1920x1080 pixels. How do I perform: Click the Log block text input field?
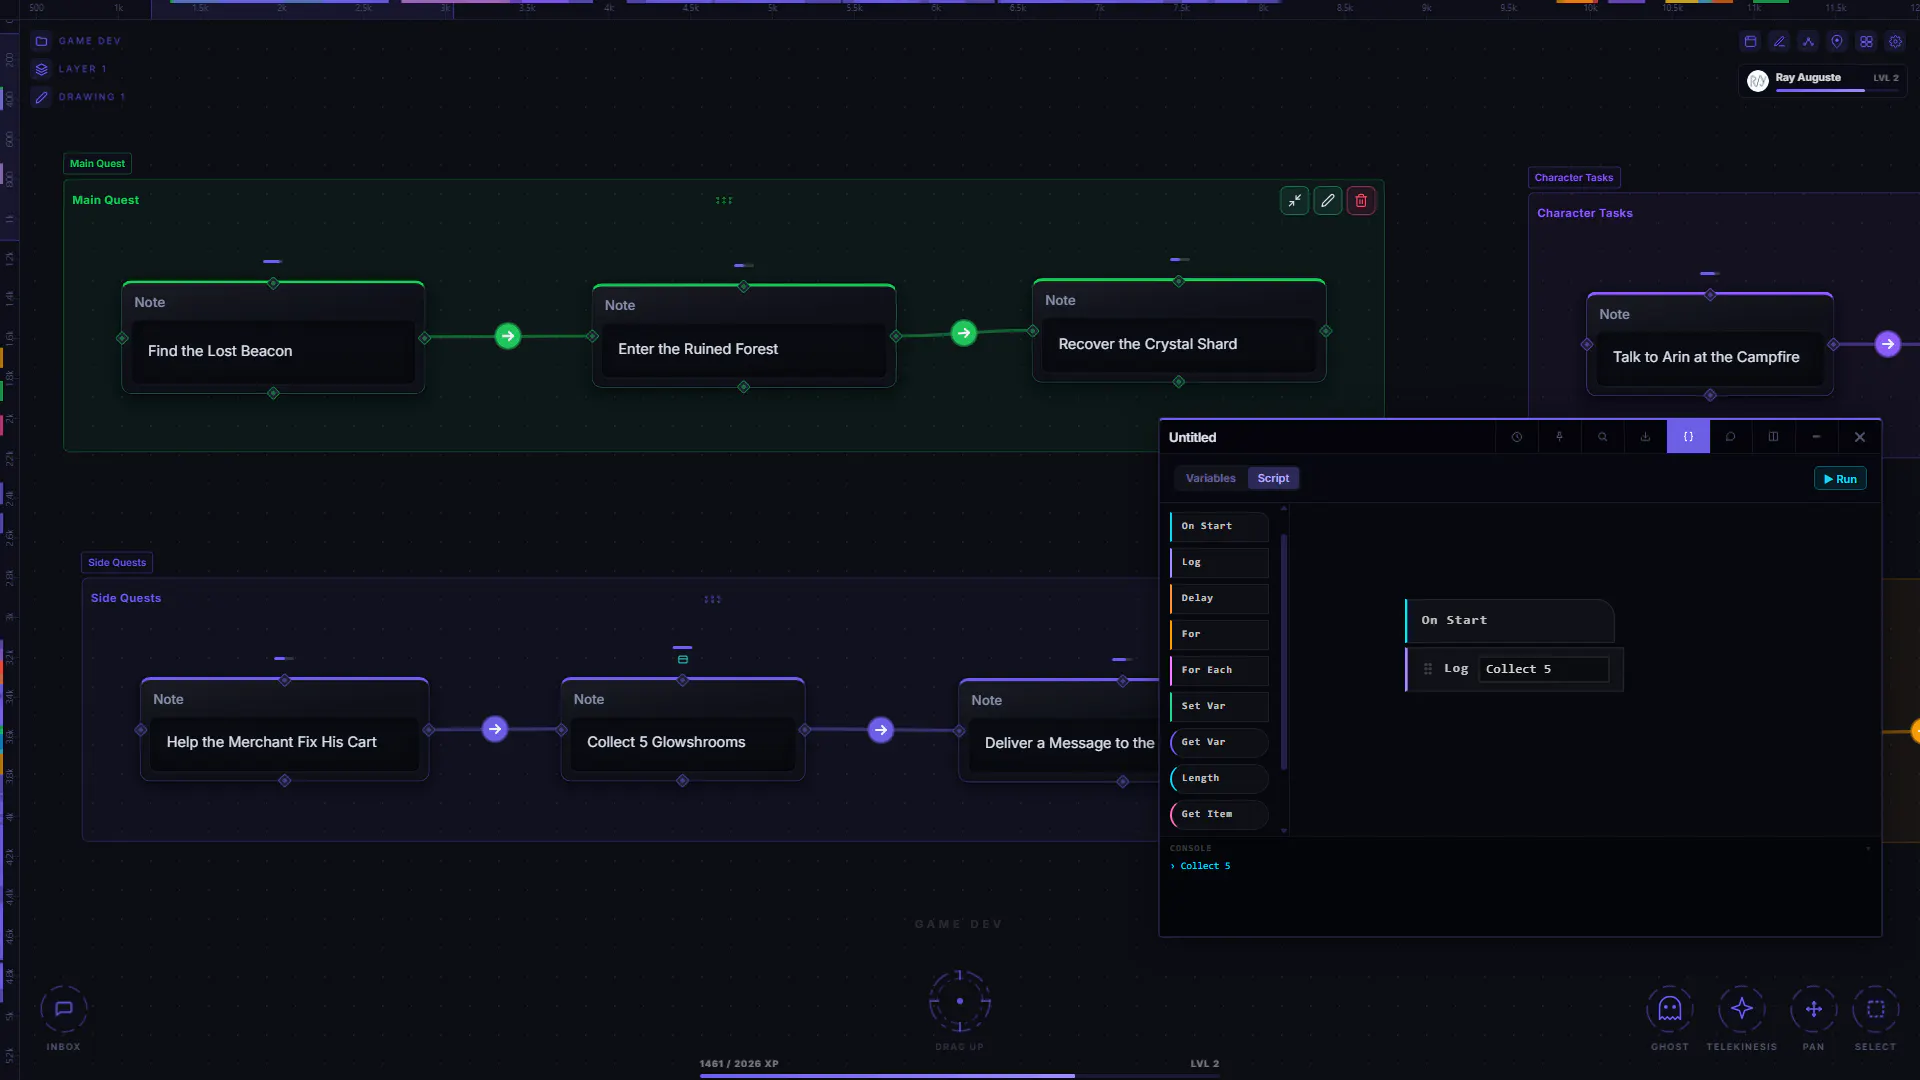1544,669
